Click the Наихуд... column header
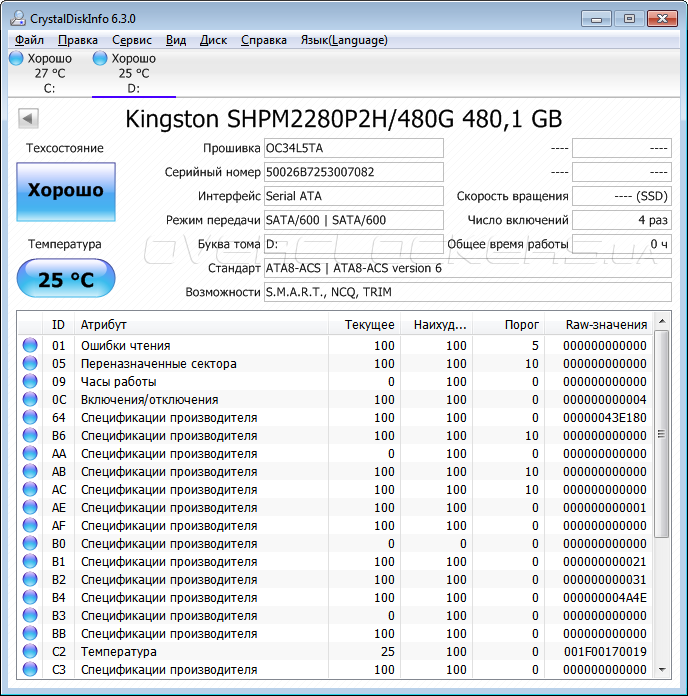The image size is (688, 696). coord(437,324)
